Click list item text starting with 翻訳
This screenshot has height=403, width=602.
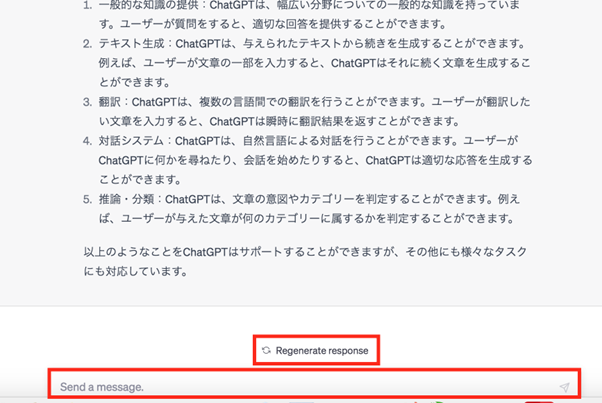click(x=314, y=112)
